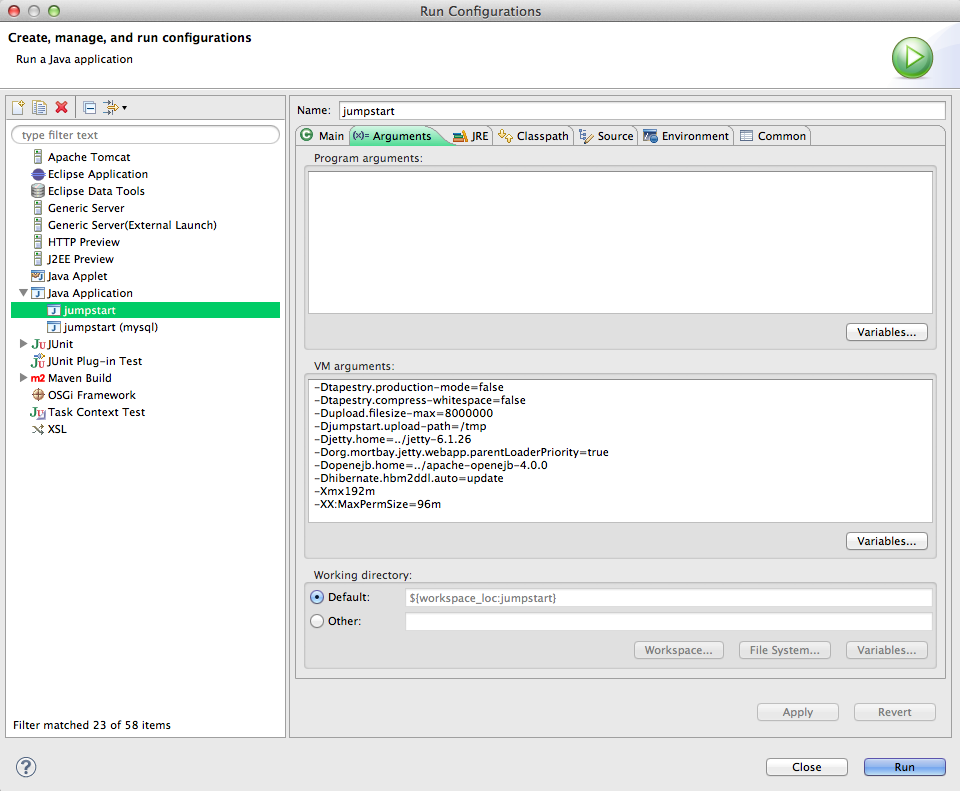Click the New launch configuration icon
960x791 pixels.
point(17,107)
